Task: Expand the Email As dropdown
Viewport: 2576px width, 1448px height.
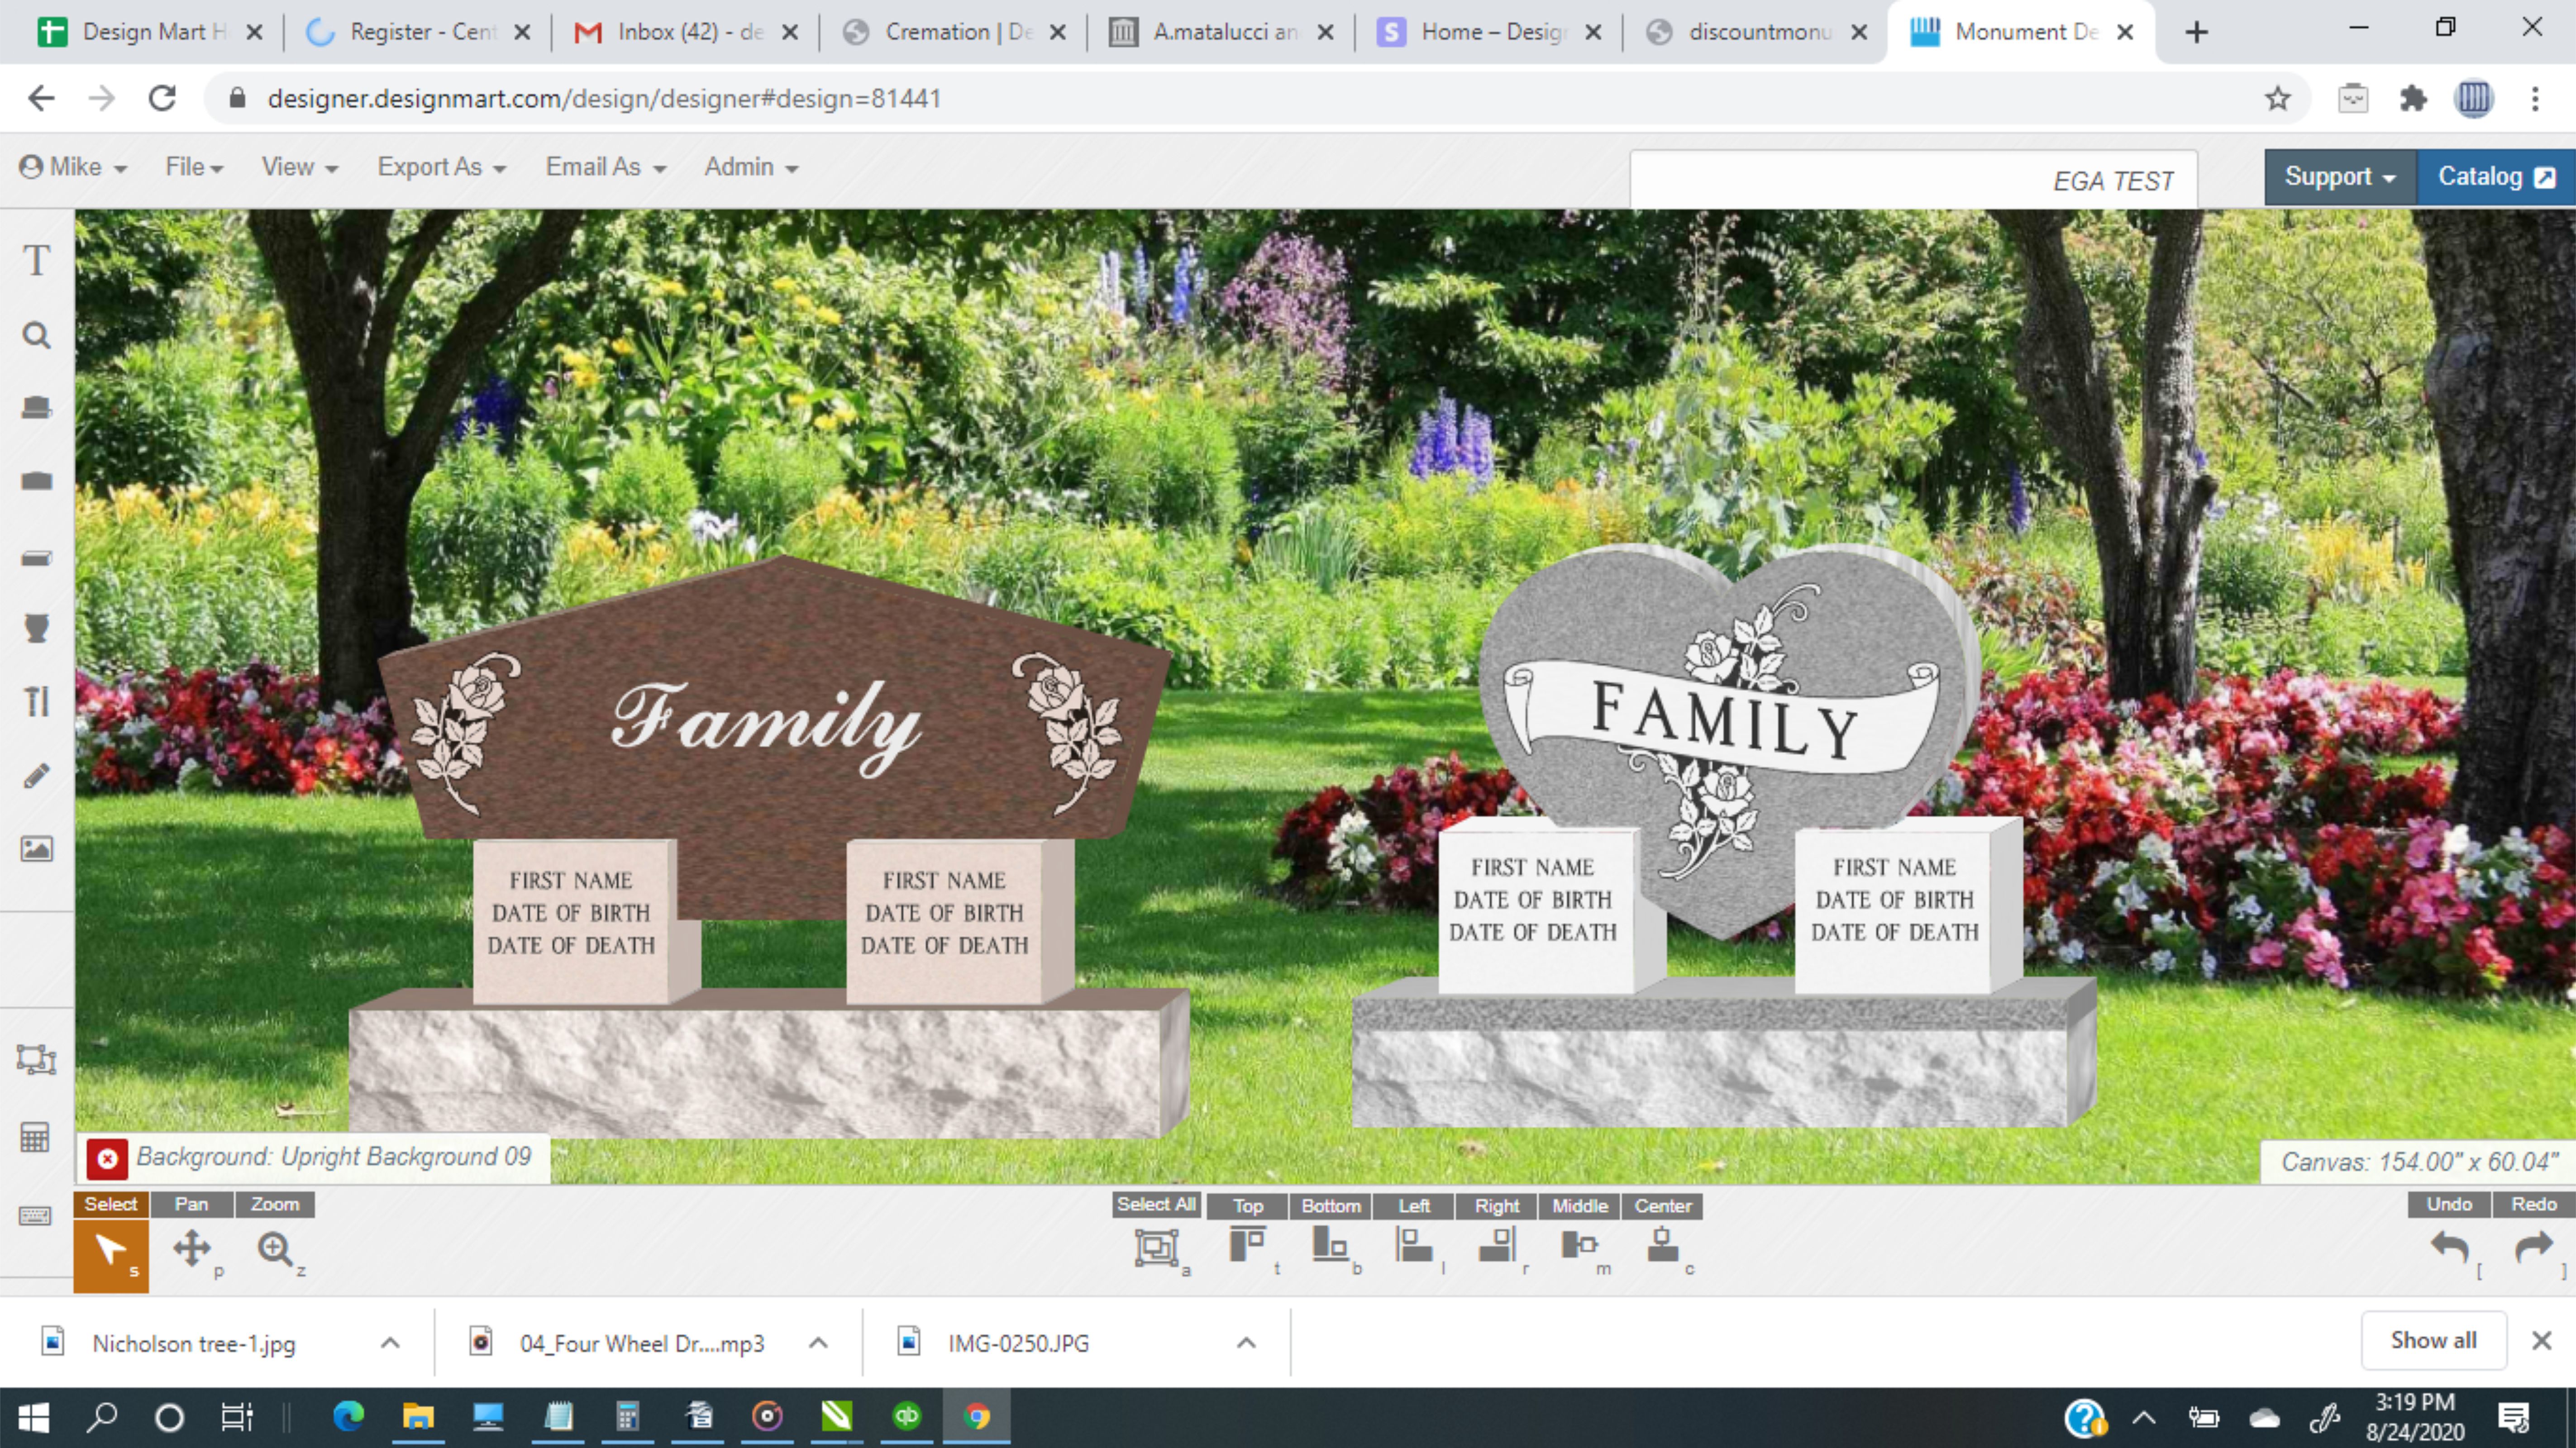Action: [605, 167]
